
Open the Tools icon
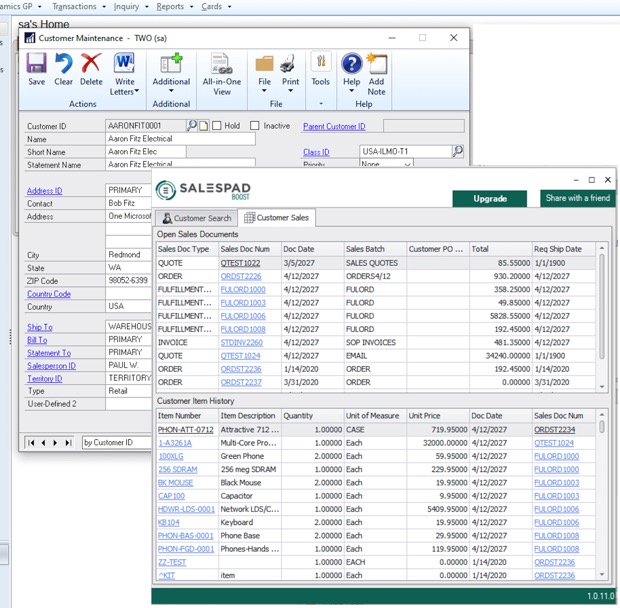(x=321, y=62)
